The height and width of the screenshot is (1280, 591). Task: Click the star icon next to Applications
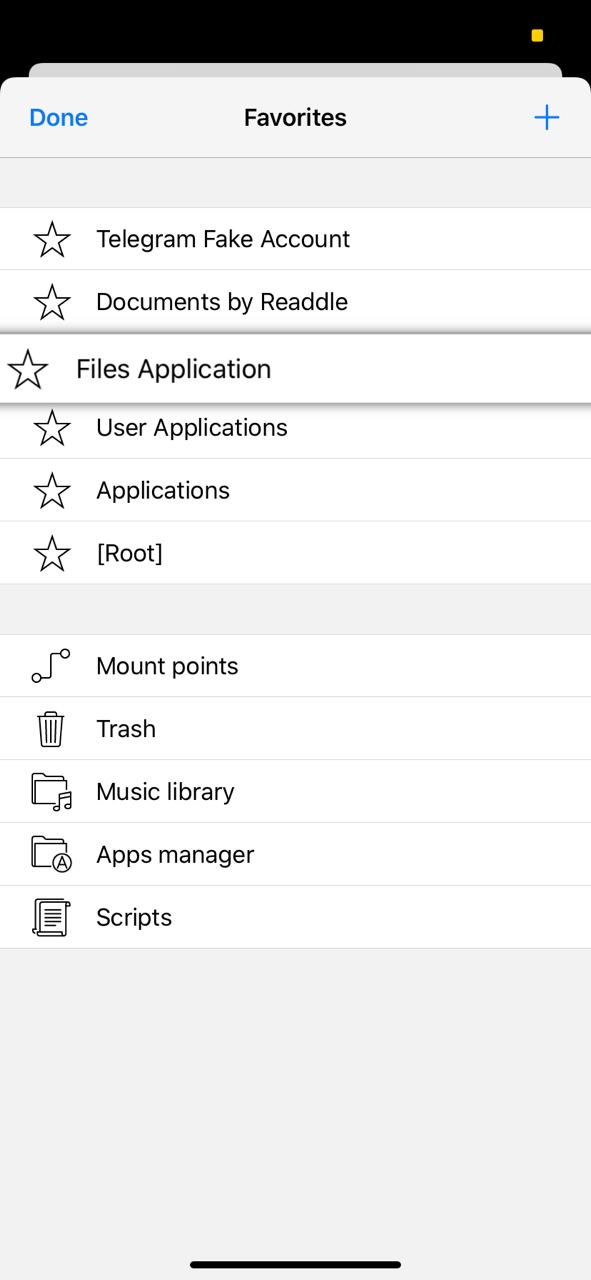click(x=52, y=491)
